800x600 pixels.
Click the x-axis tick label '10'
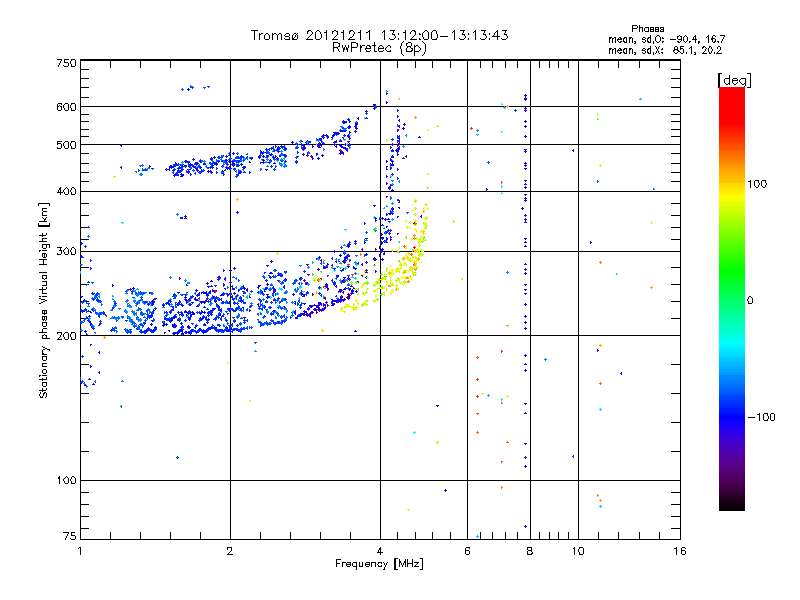[578, 551]
